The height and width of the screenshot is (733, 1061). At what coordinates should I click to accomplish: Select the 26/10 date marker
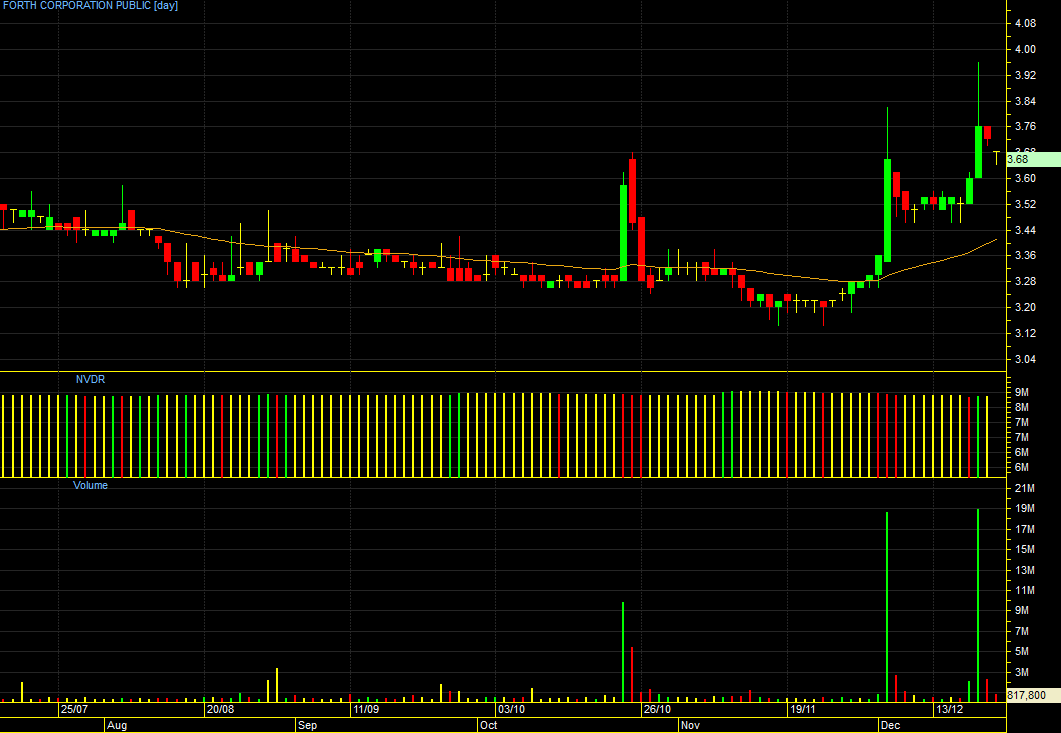click(x=657, y=710)
